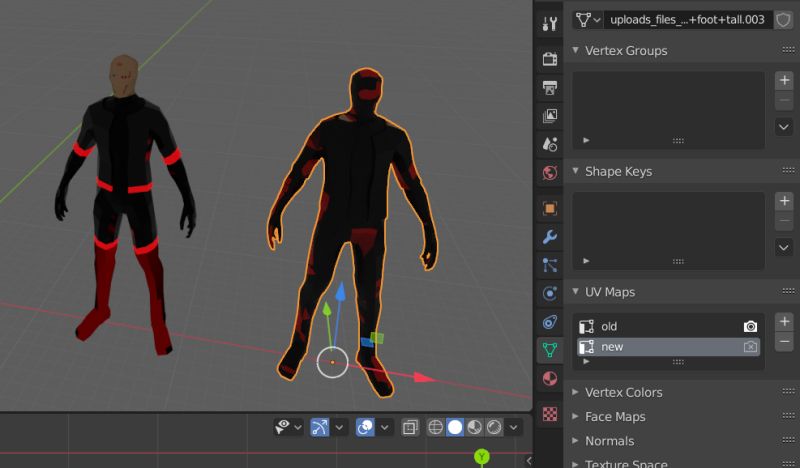Open the Scene properties tab
The image size is (800, 468).
[x=549, y=144]
